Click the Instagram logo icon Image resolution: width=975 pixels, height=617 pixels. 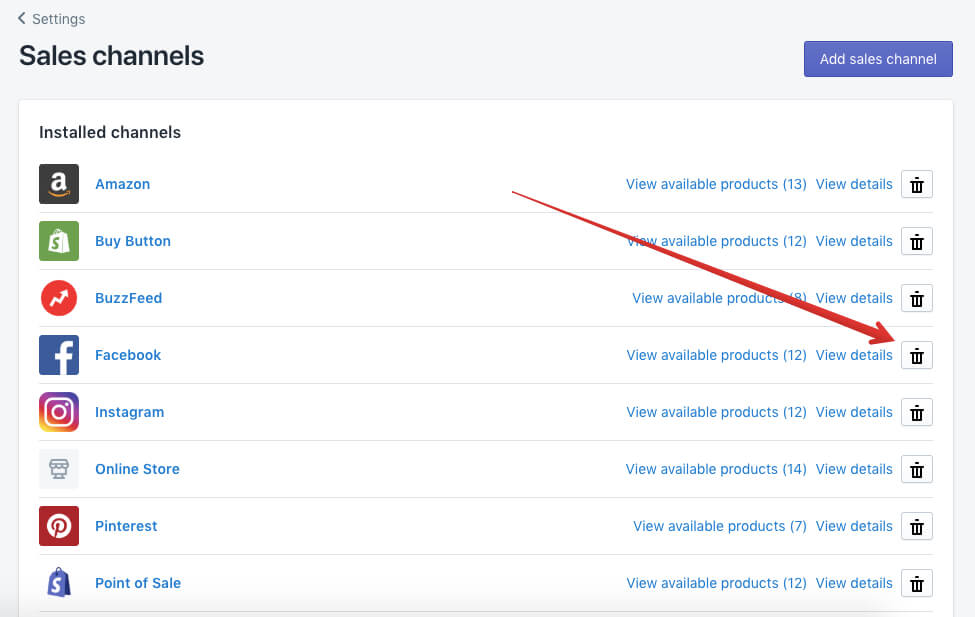(59, 412)
